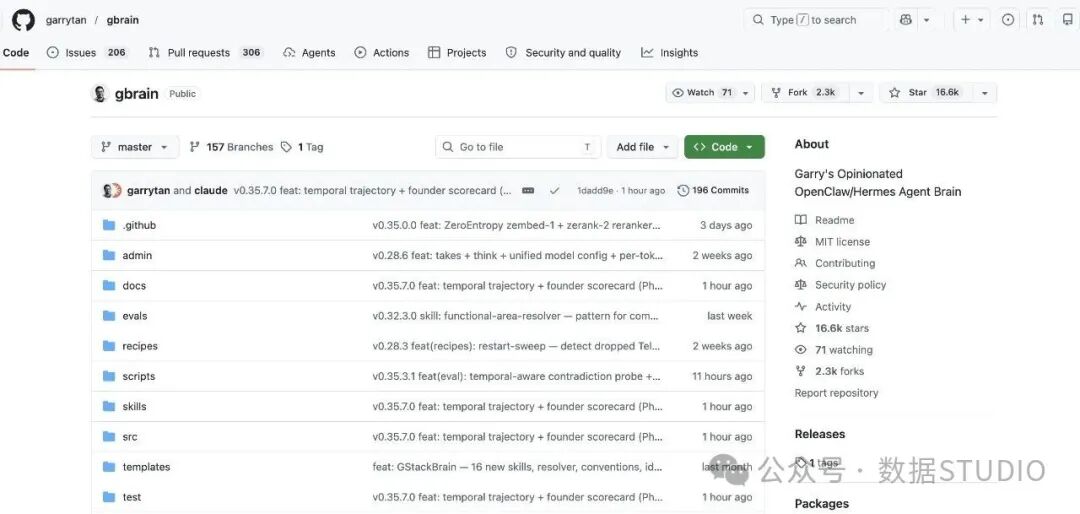Open templates commit message feat: GStackBrain

pos(517,467)
